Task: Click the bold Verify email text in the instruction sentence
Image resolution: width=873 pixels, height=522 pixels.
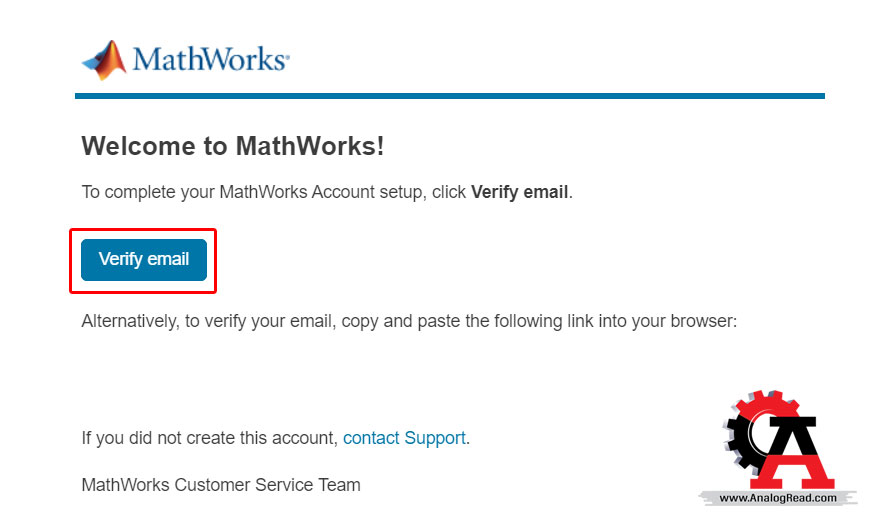Action: click(519, 192)
